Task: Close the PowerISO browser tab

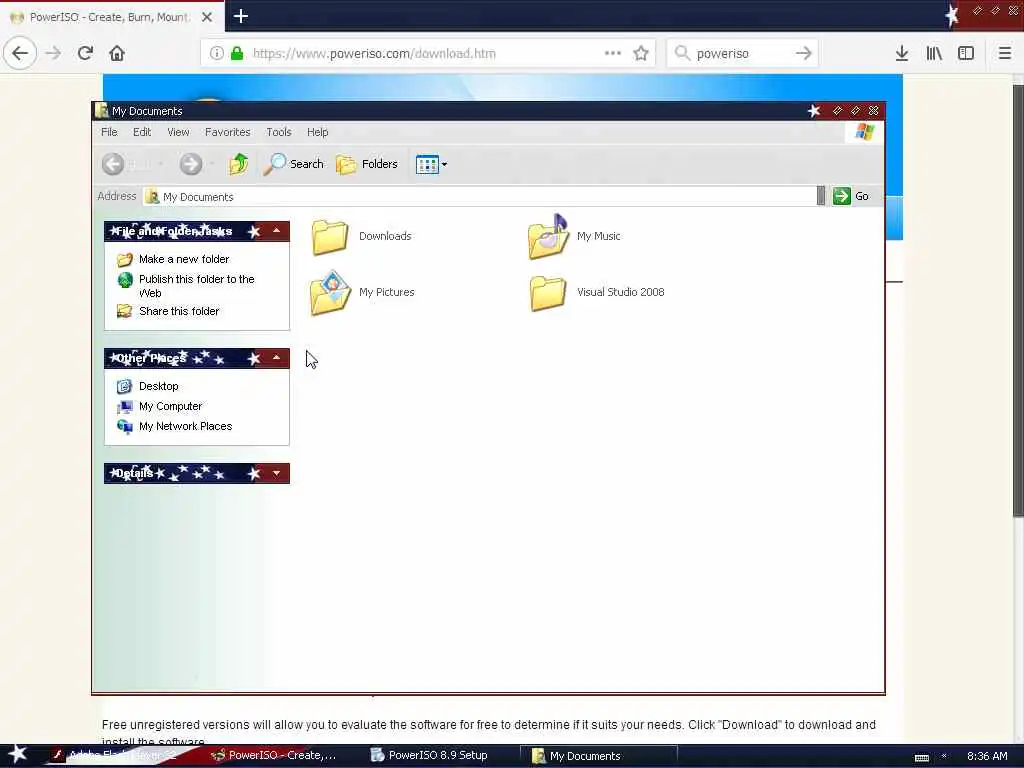Action: tap(207, 17)
